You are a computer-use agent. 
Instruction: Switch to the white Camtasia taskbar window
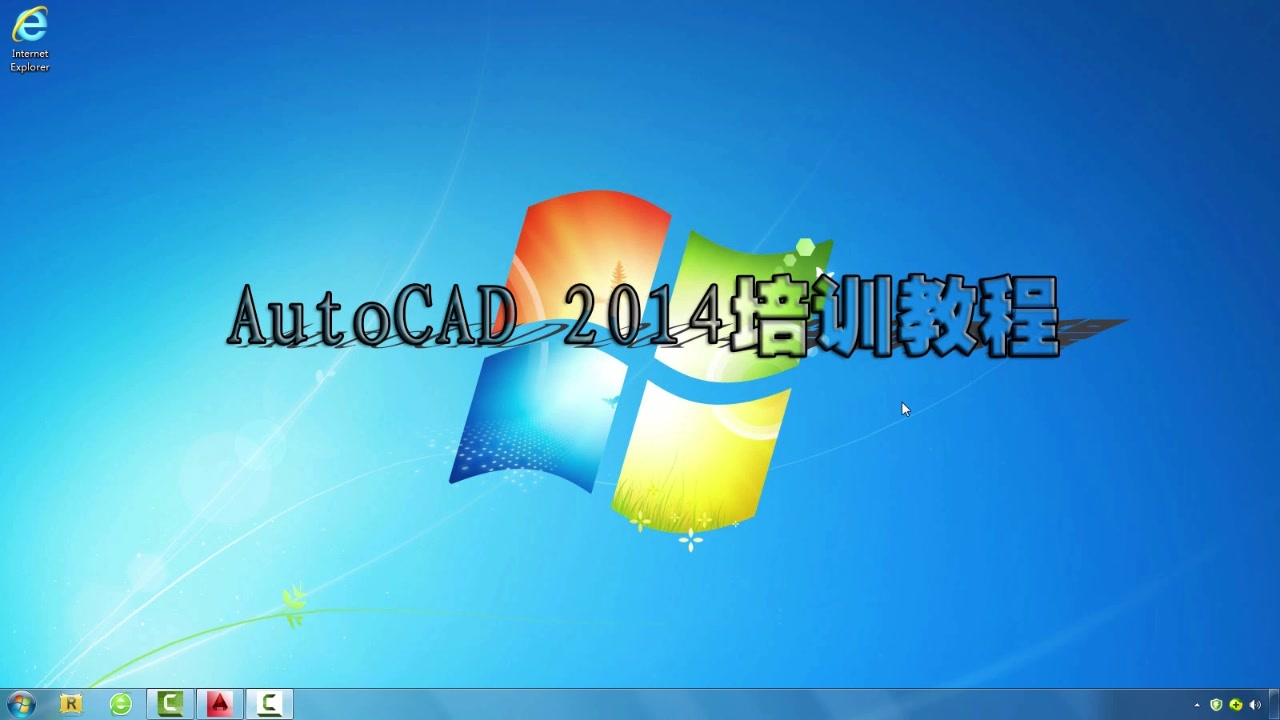pyautogui.click(x=269, y=704)
